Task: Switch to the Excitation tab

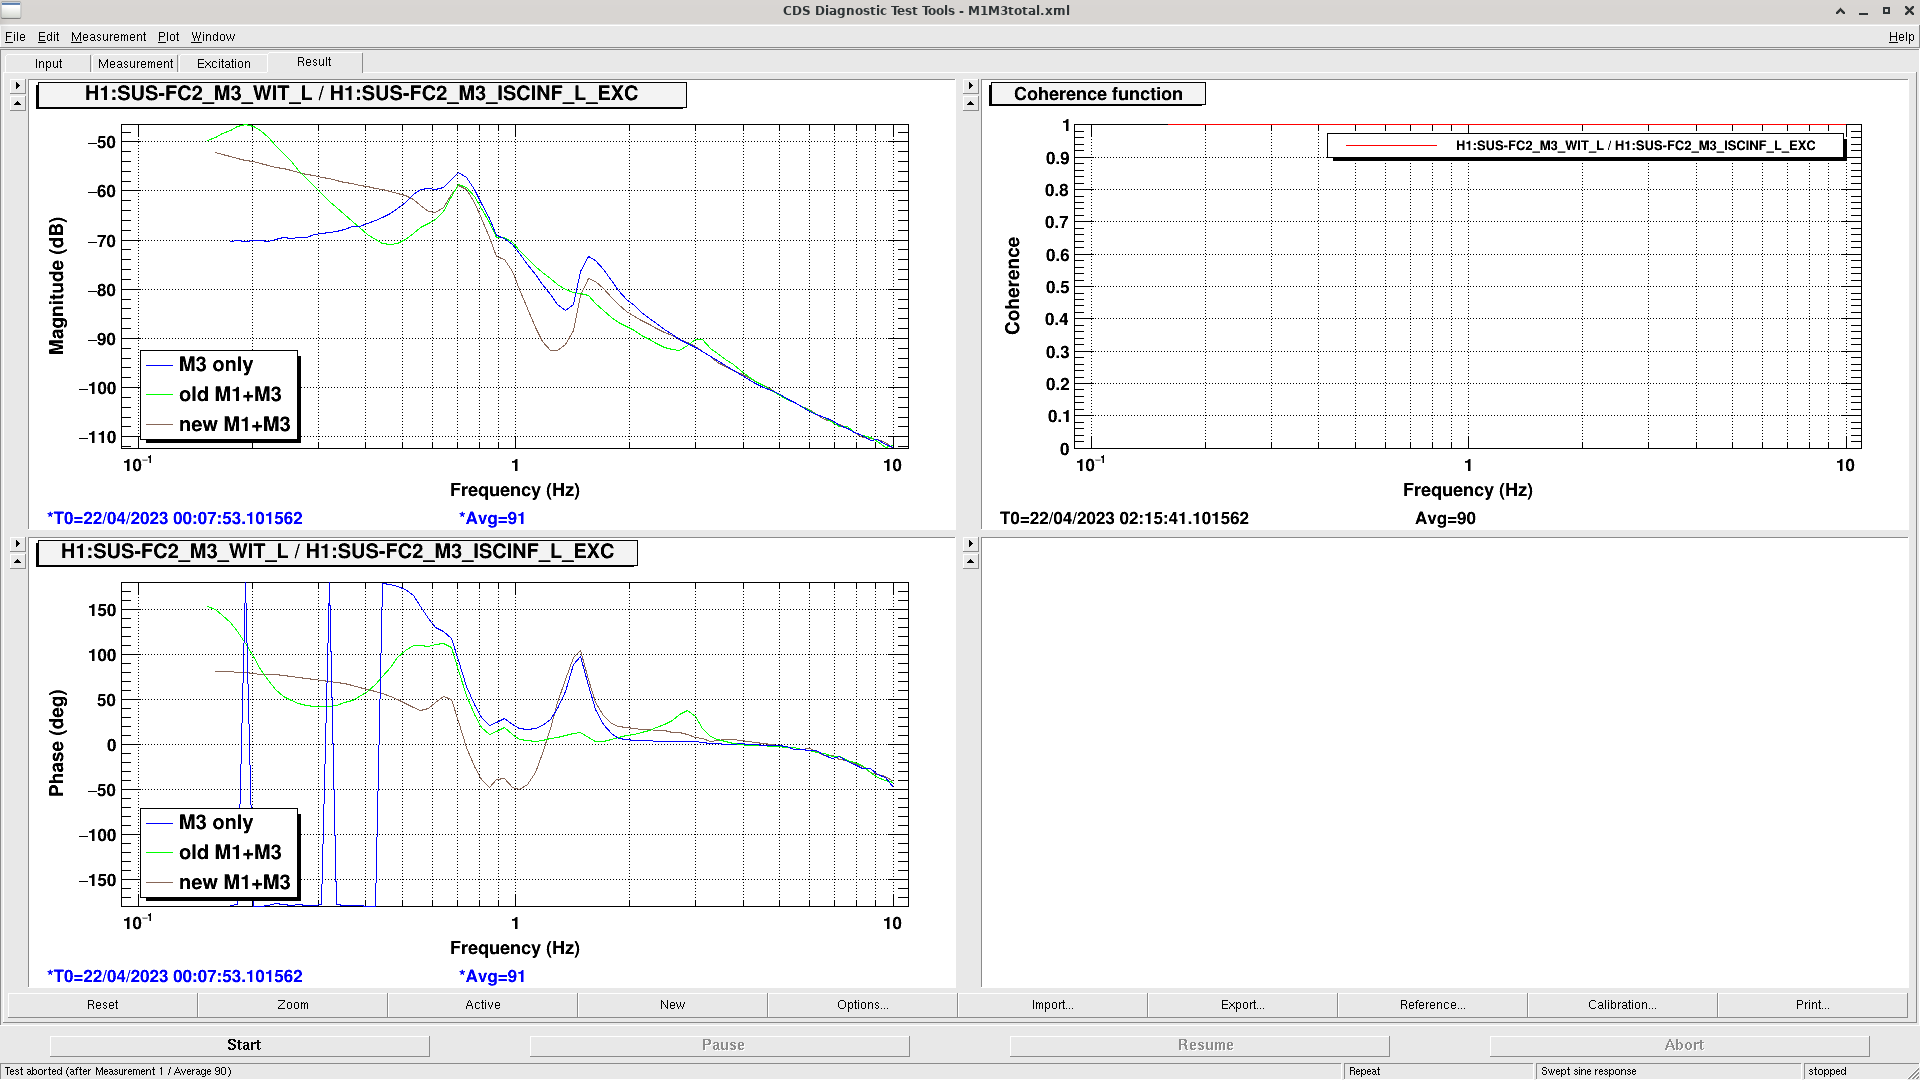Action: pos(223,63)
